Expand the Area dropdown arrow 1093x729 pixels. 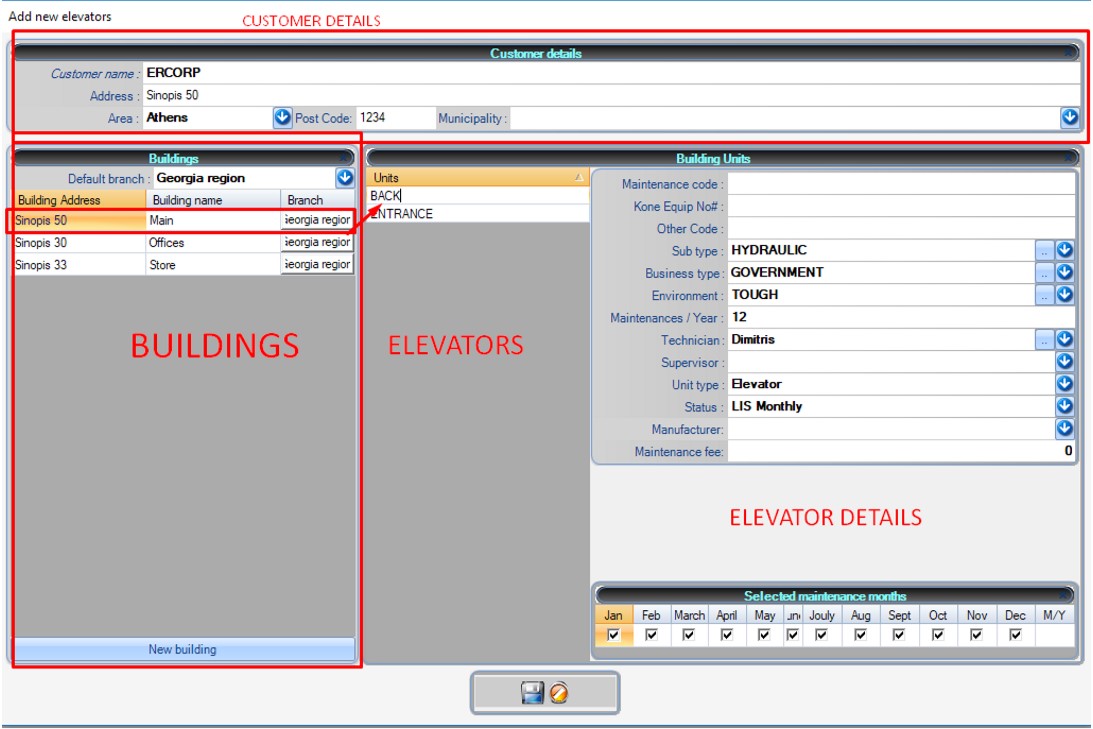[283, 118]
